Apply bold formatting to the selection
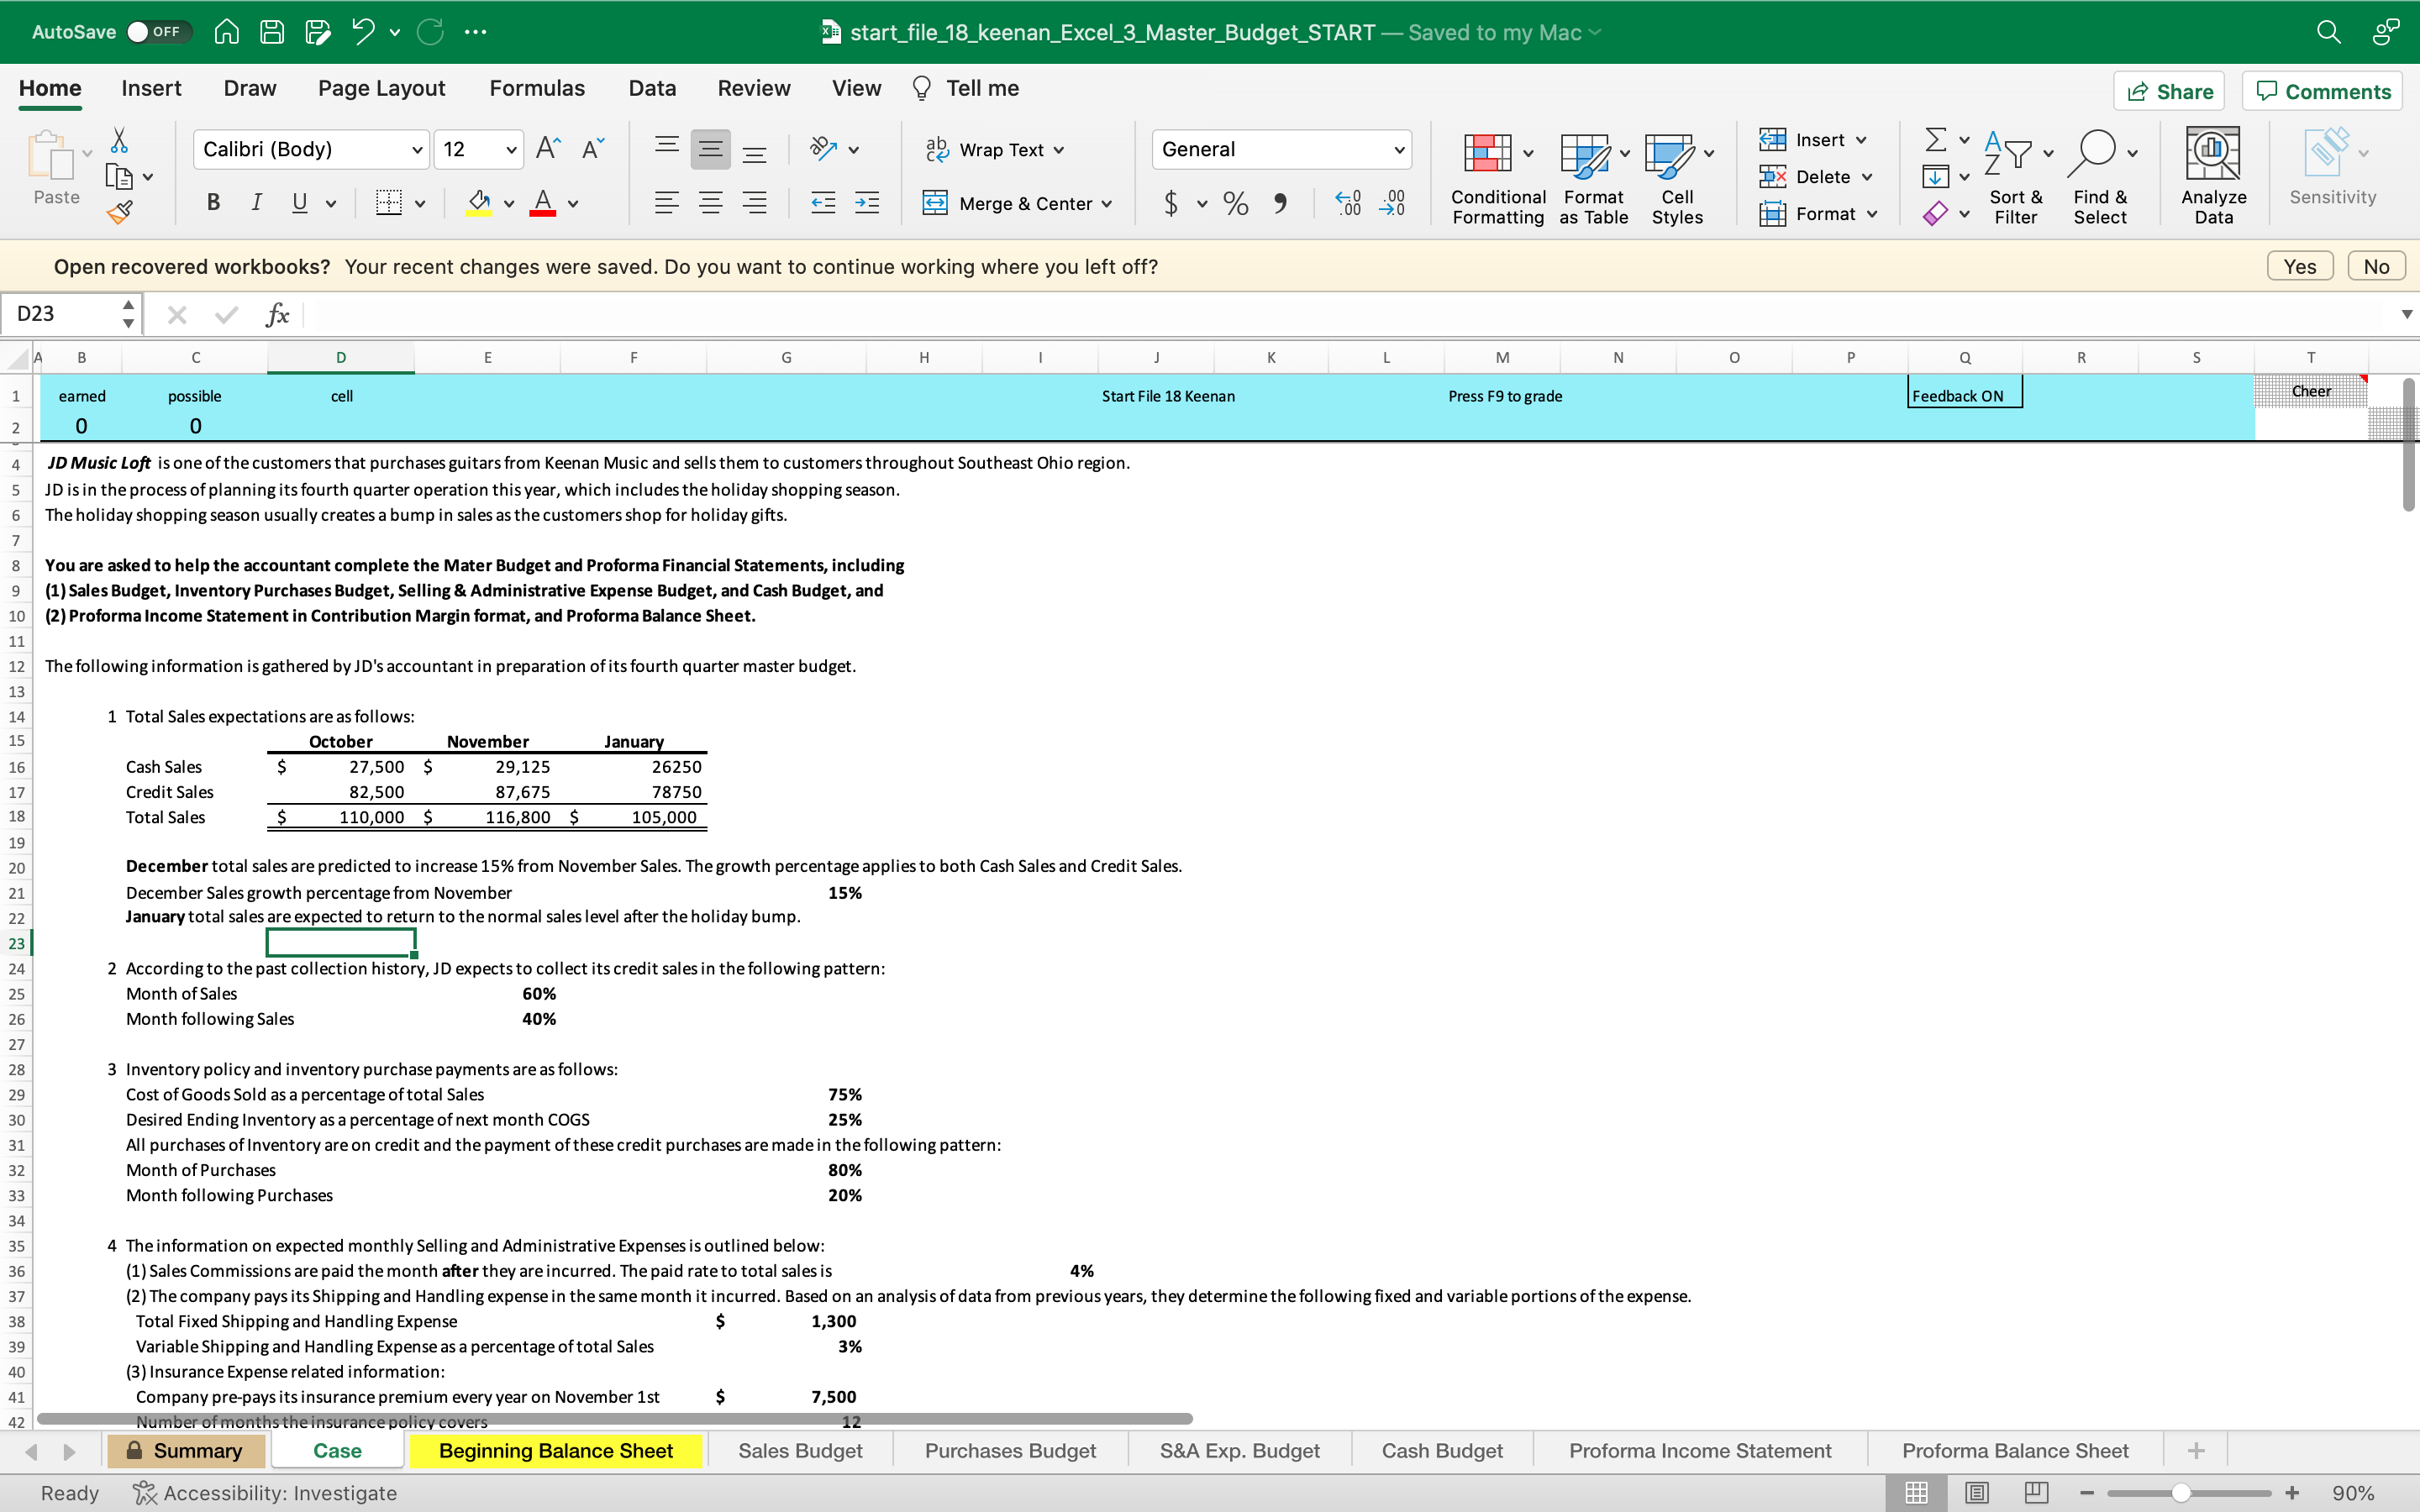 coord(213,203)
